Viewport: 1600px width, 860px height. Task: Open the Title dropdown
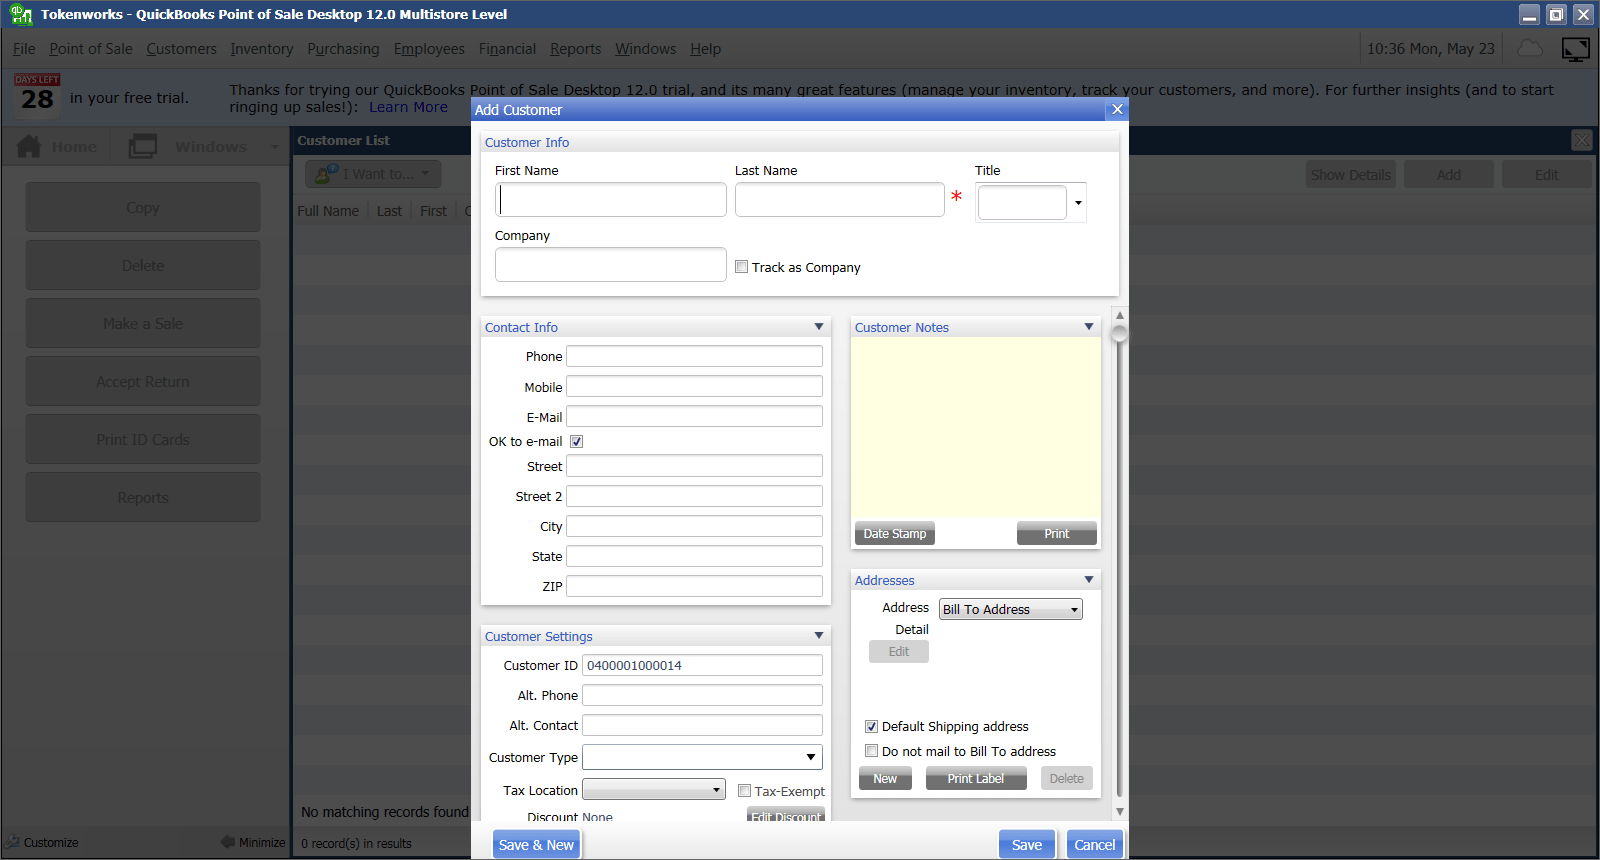click(1078, 203)
